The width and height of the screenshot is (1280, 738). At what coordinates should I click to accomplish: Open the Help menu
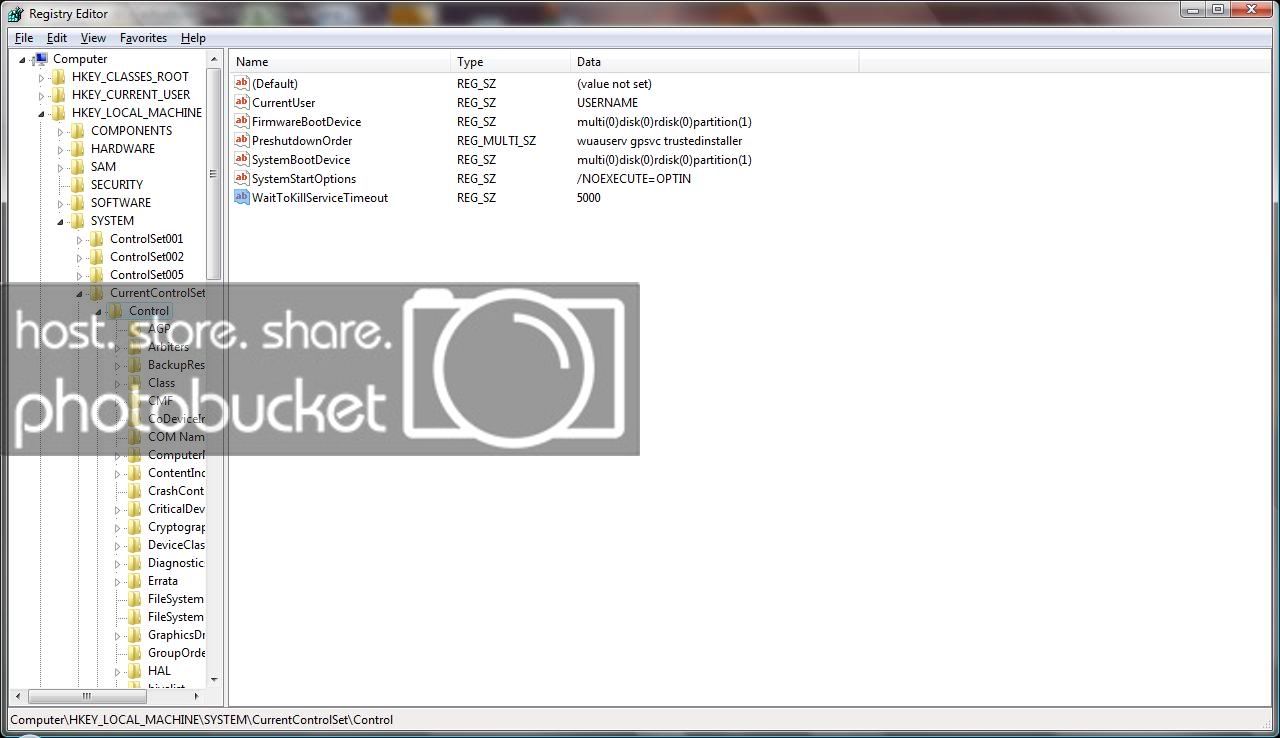(x=193, y=38)
